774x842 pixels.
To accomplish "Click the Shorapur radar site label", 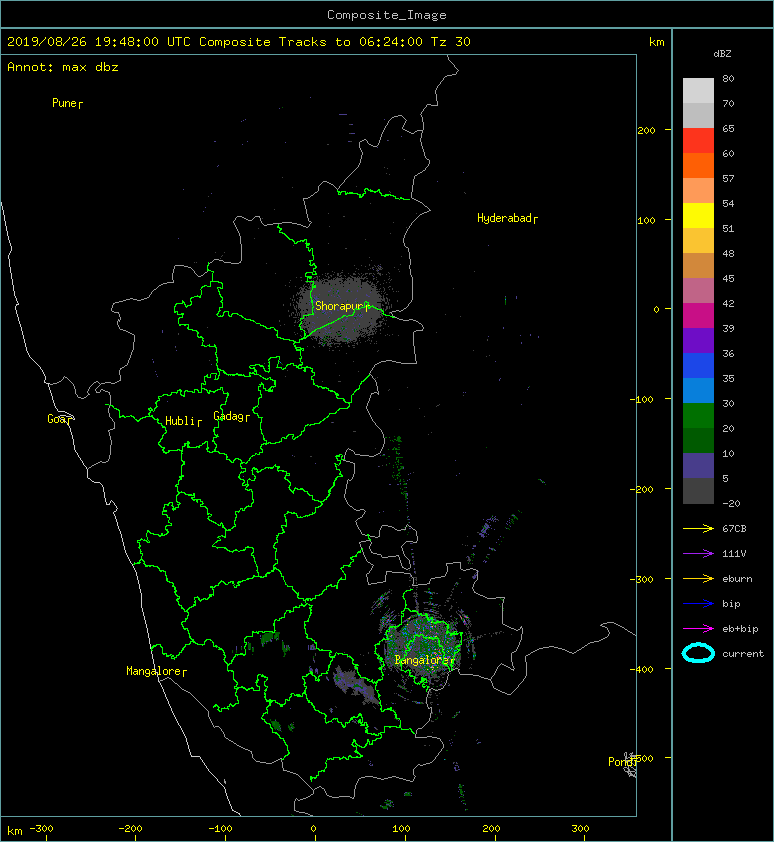I will (342, 306).
